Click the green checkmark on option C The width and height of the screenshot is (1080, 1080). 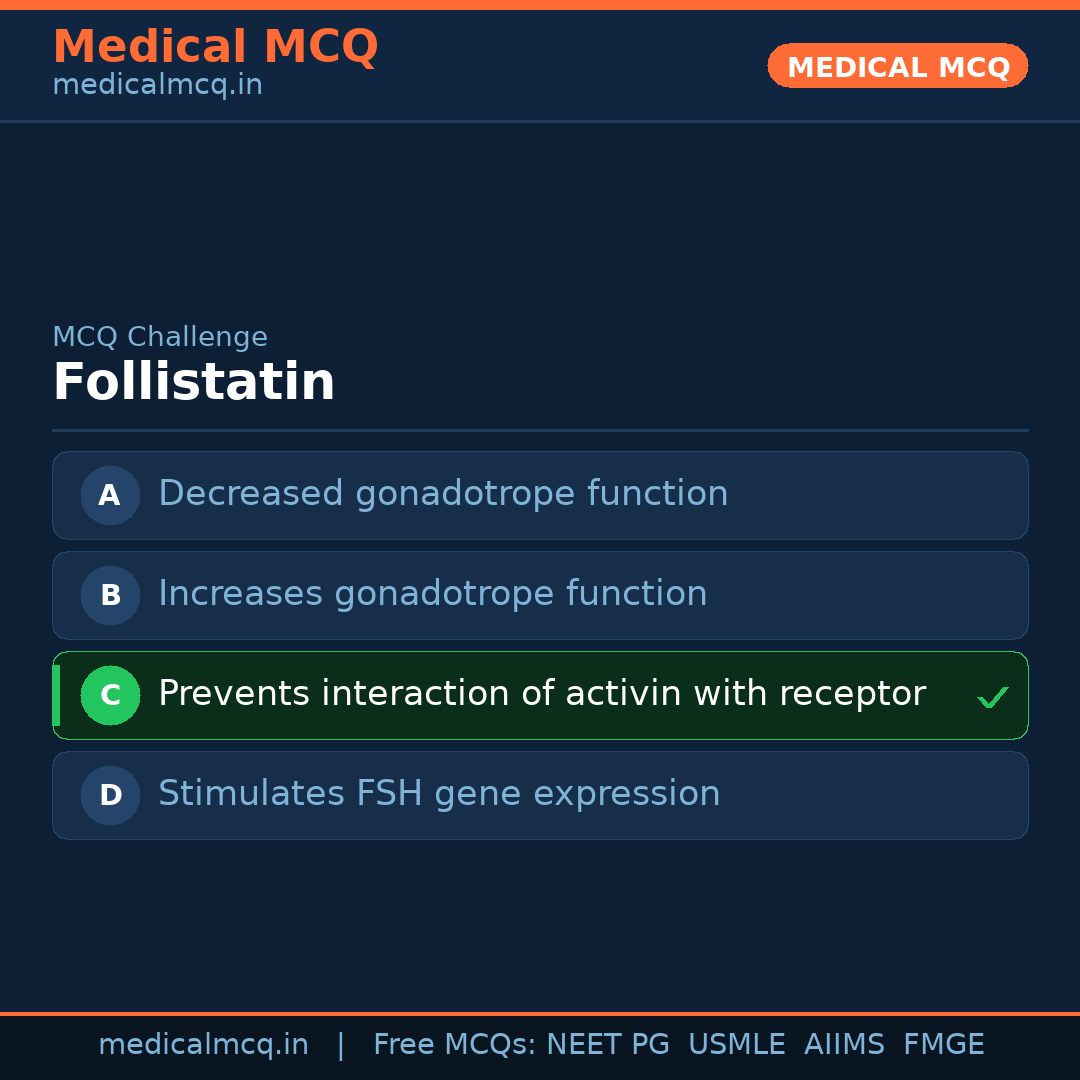(x=992, y=697)
